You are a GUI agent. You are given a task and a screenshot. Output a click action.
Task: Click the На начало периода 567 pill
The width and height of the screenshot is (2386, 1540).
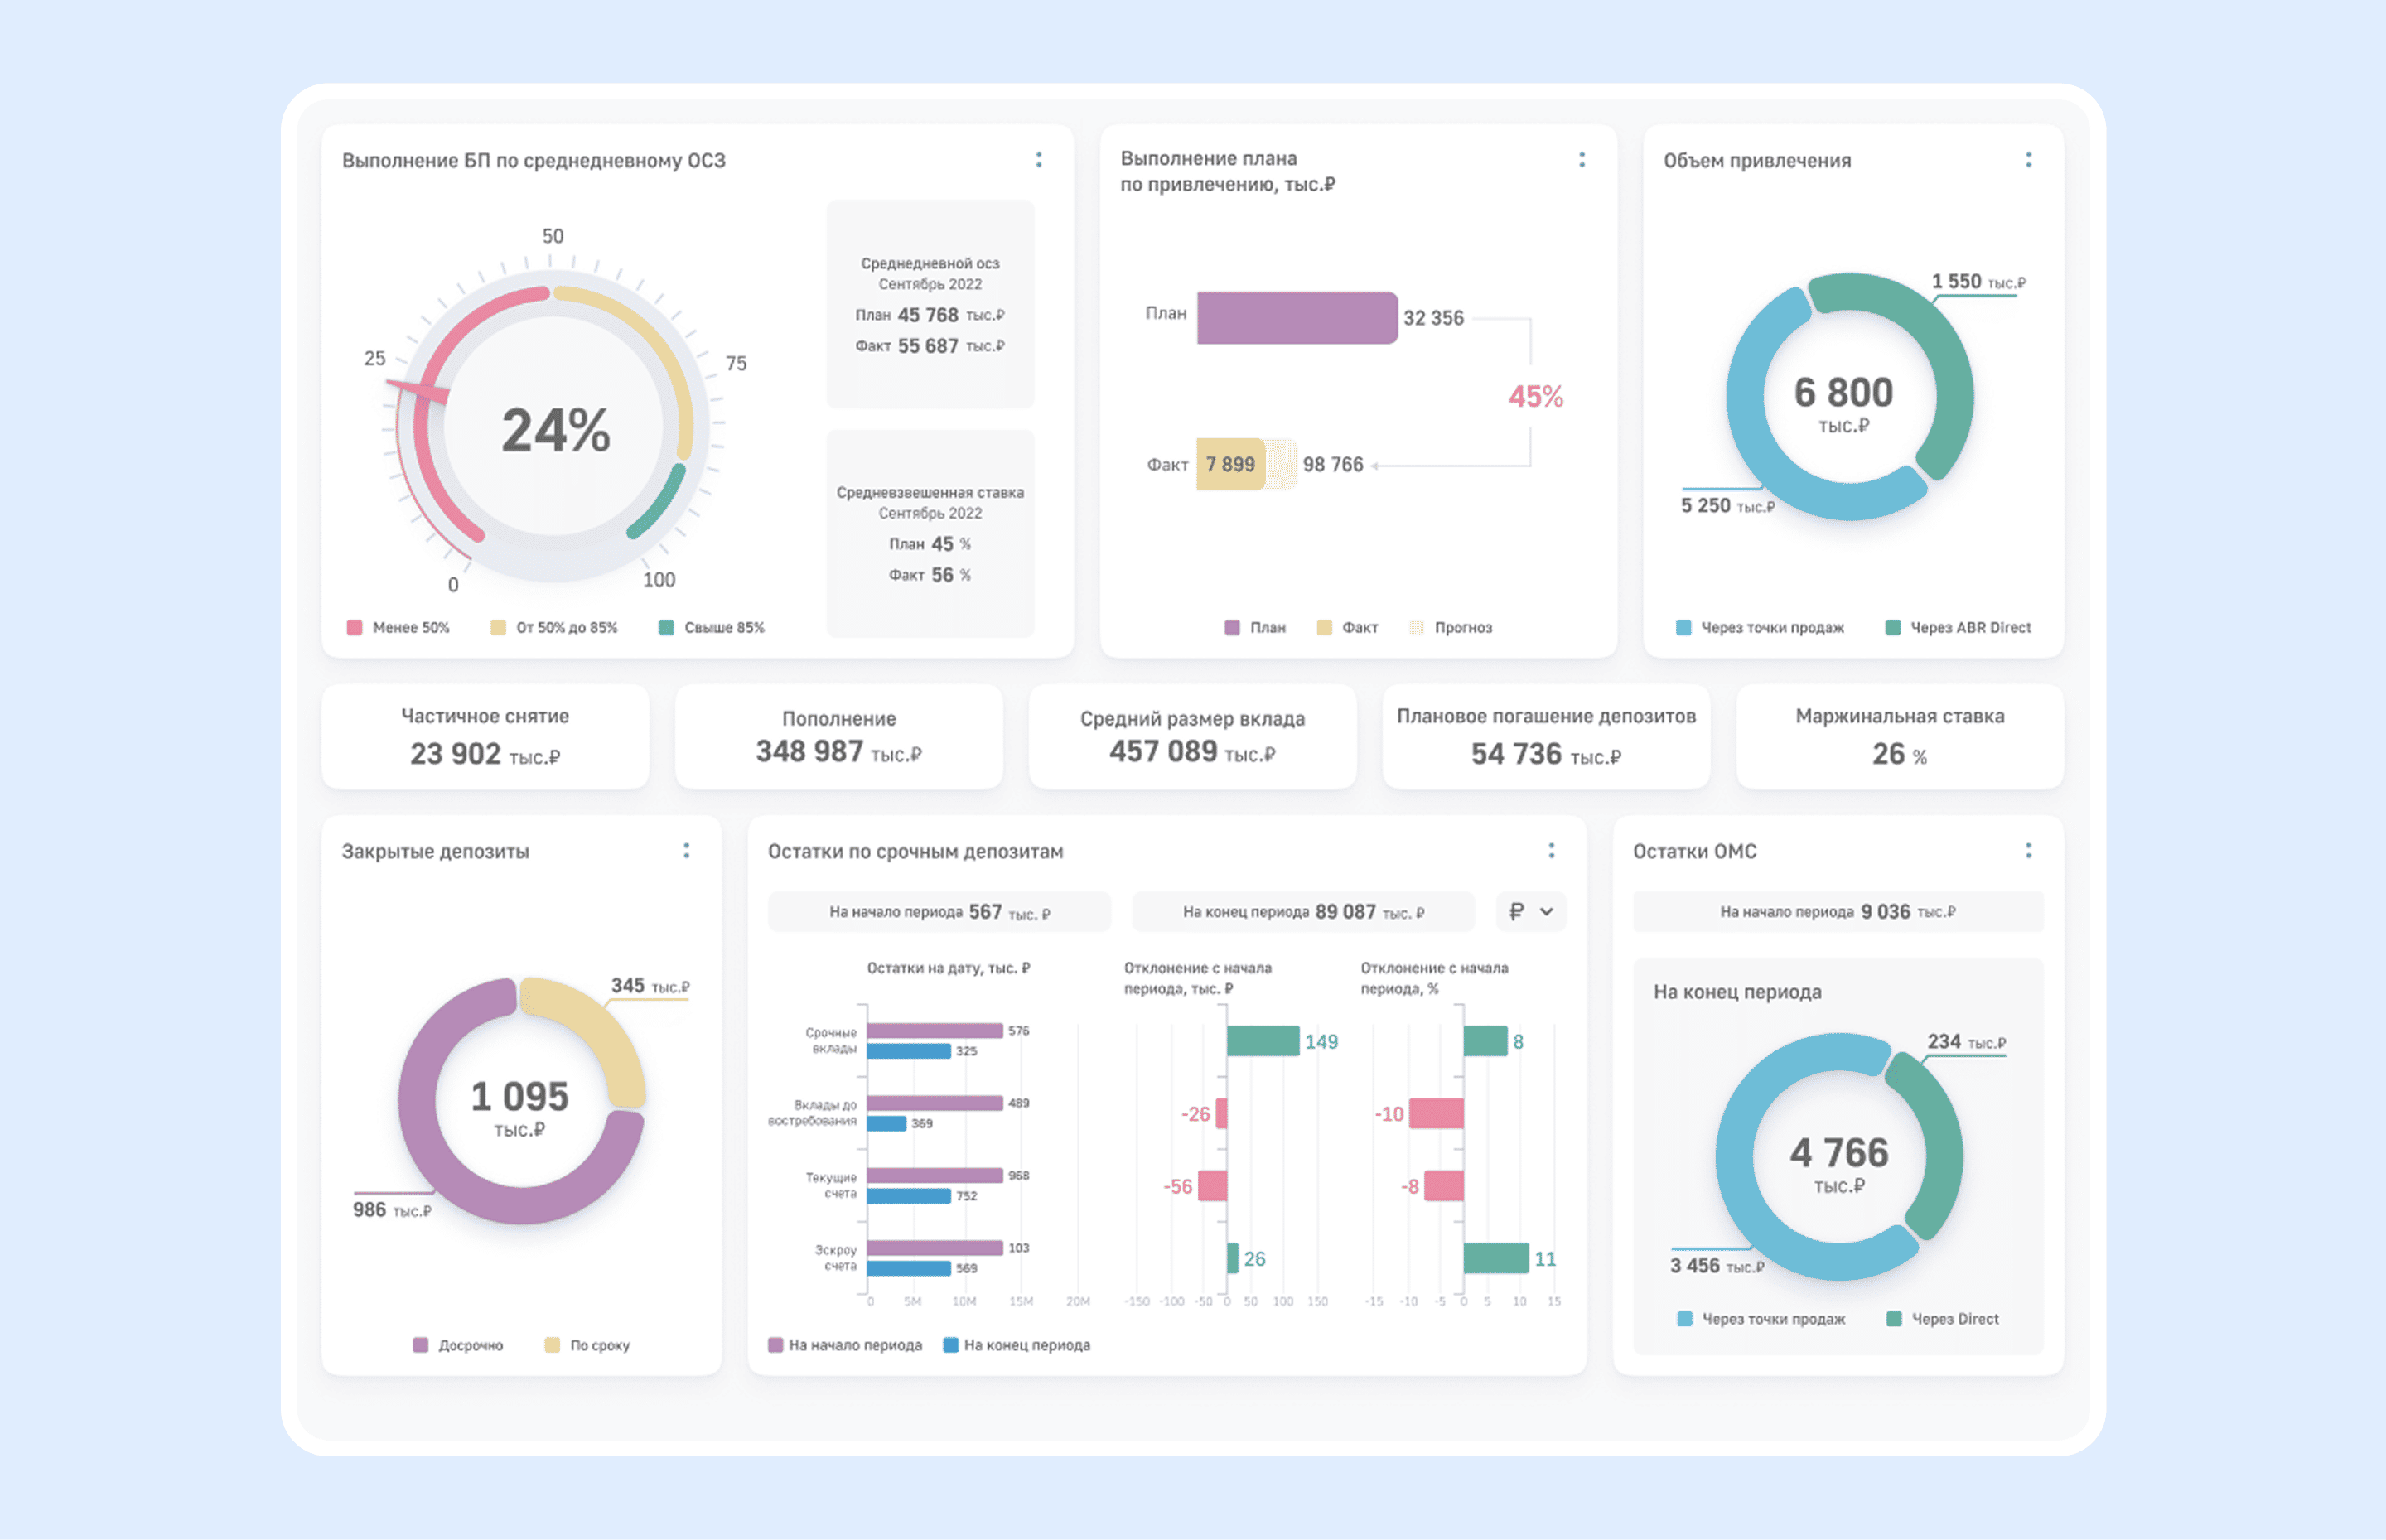pyautogui.click(x=939, y=912)
